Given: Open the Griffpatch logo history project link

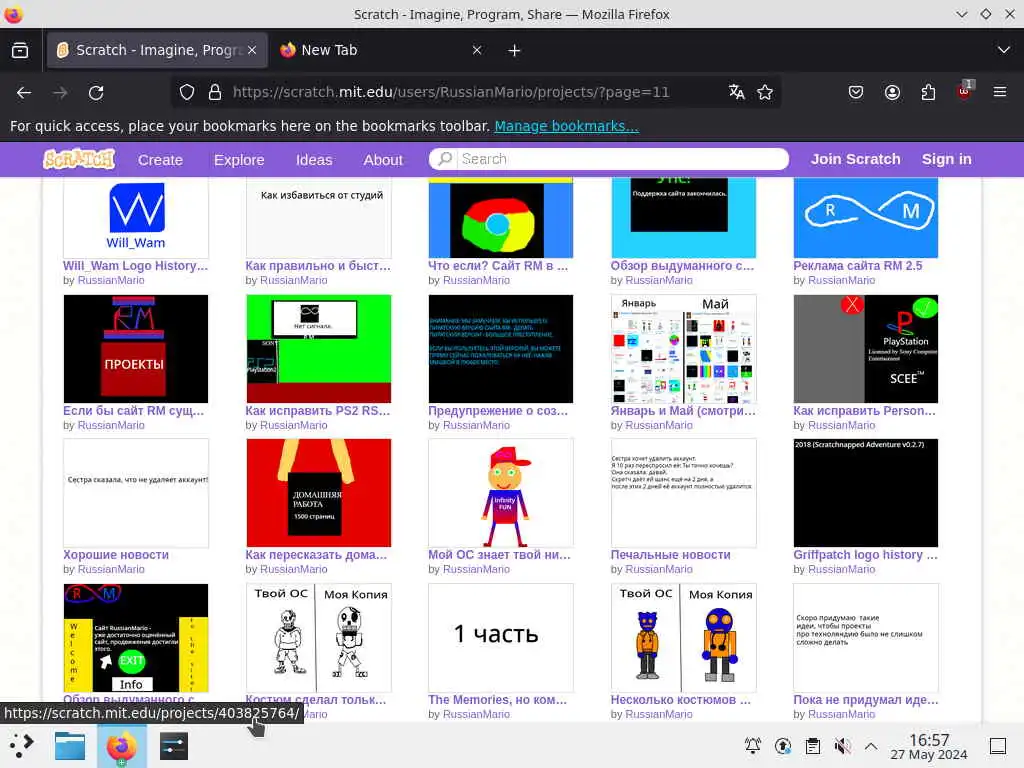Looking at the screenshot, I should (x=865, y=554).
